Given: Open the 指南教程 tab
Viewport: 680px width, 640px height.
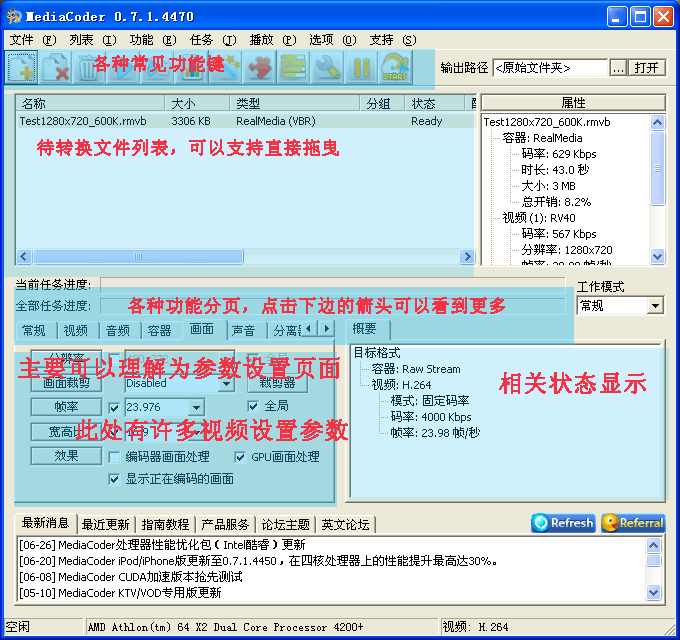Looking at the screenshot, I should click(165, 525).
